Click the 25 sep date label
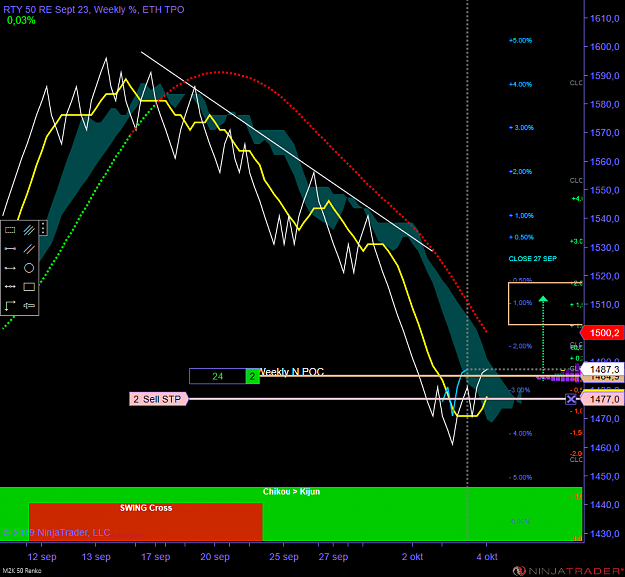 [x=284, y=557]
